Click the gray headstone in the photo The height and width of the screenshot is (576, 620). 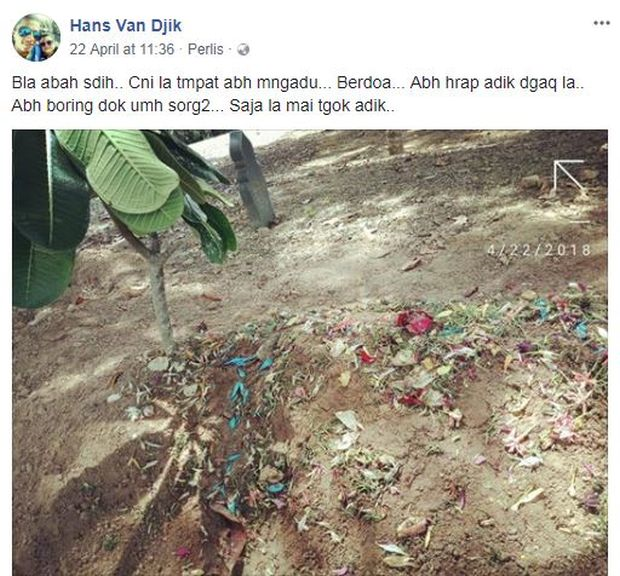[x=251, y=179]
